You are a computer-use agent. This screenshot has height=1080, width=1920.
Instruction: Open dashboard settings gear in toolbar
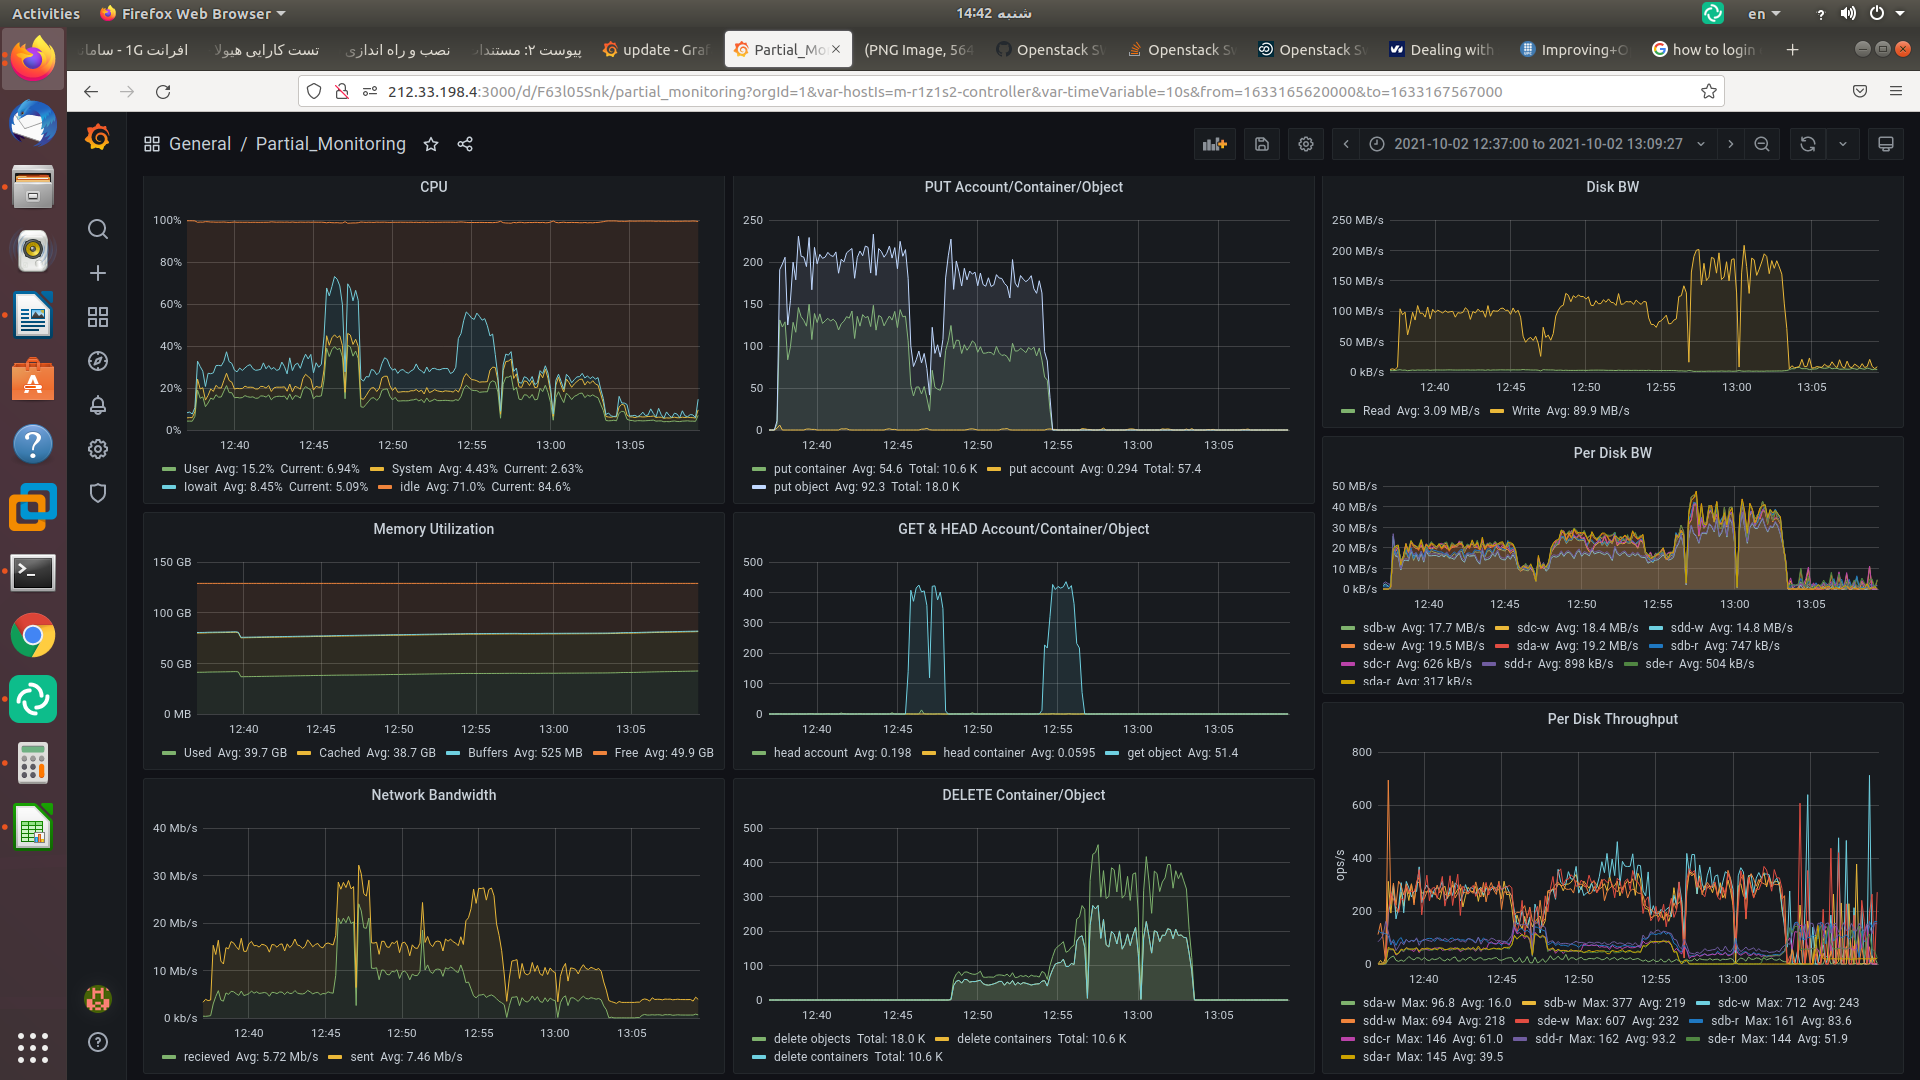(1305, 144)
